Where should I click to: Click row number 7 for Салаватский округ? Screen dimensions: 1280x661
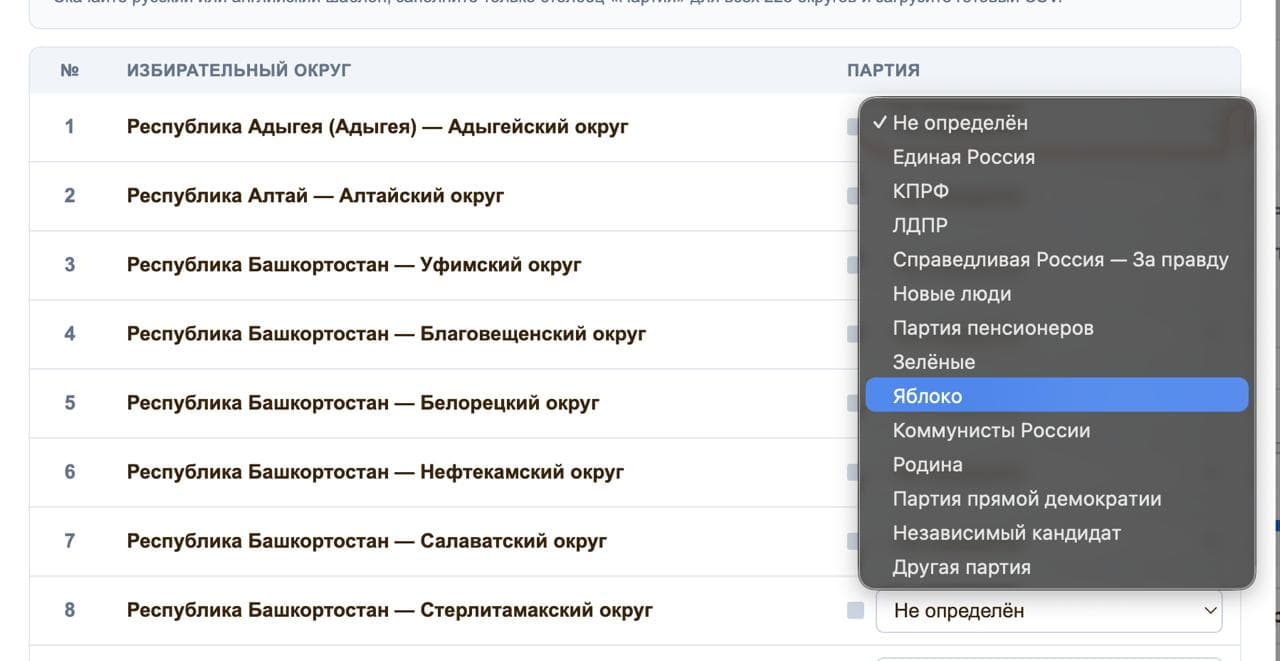click(x=69, y=541)
